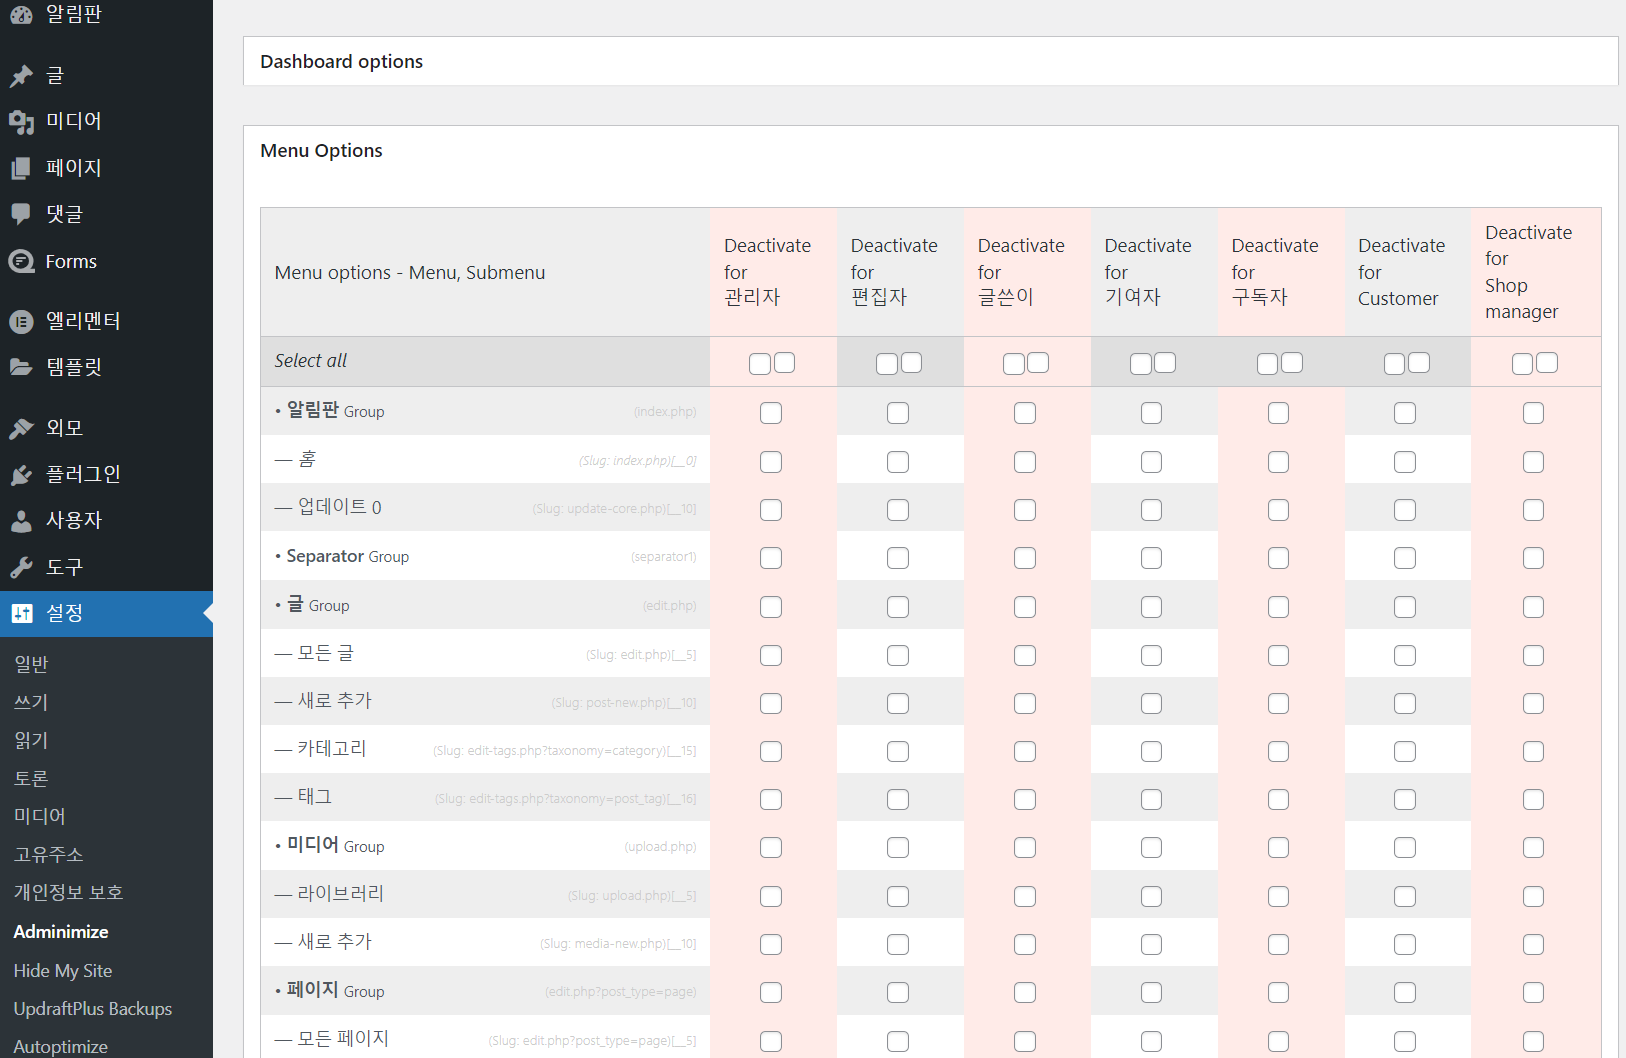
Task: Click the 미디어 media icon in sidebar
Action: tap(21, 121)
